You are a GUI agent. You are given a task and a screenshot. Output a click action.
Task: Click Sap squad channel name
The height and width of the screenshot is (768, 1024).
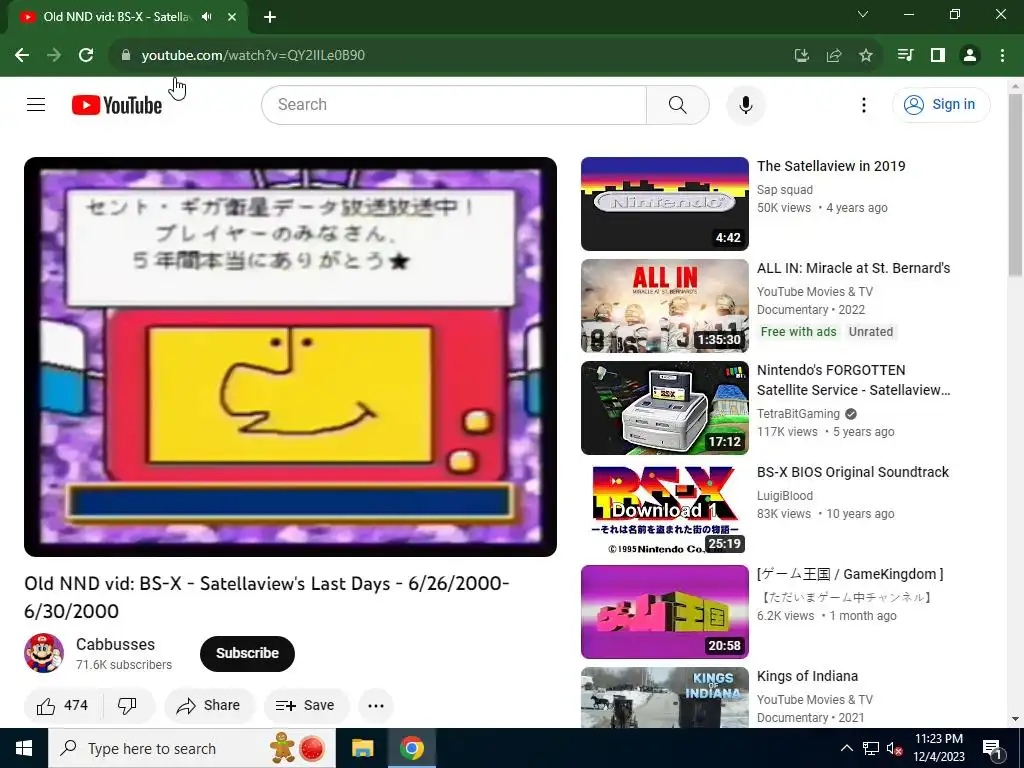tap(784, 189)
